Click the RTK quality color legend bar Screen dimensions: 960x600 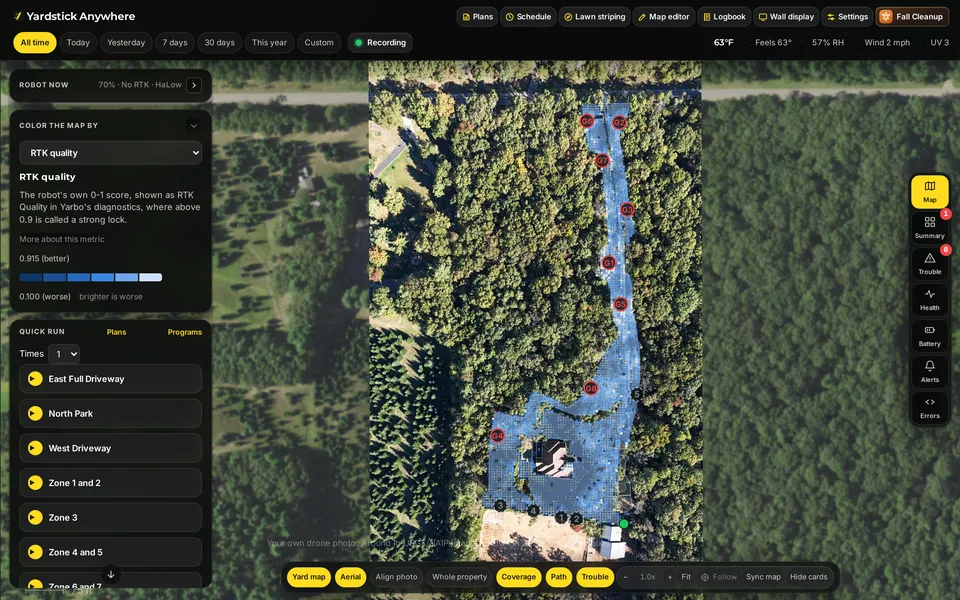[x=91, y=277]
